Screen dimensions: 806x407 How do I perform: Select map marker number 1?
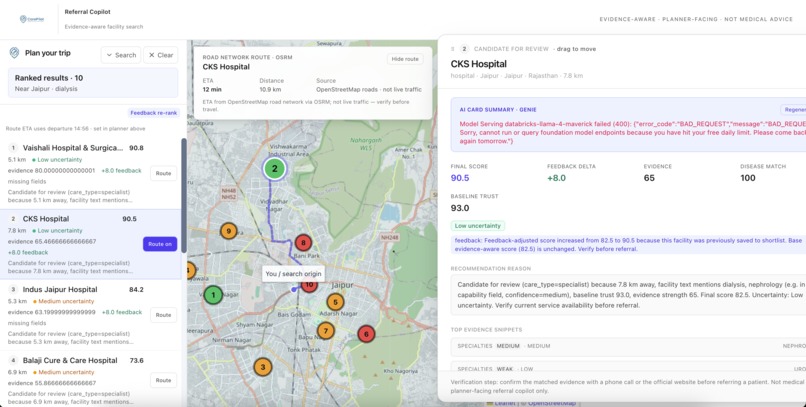click(x=213, y=295)
